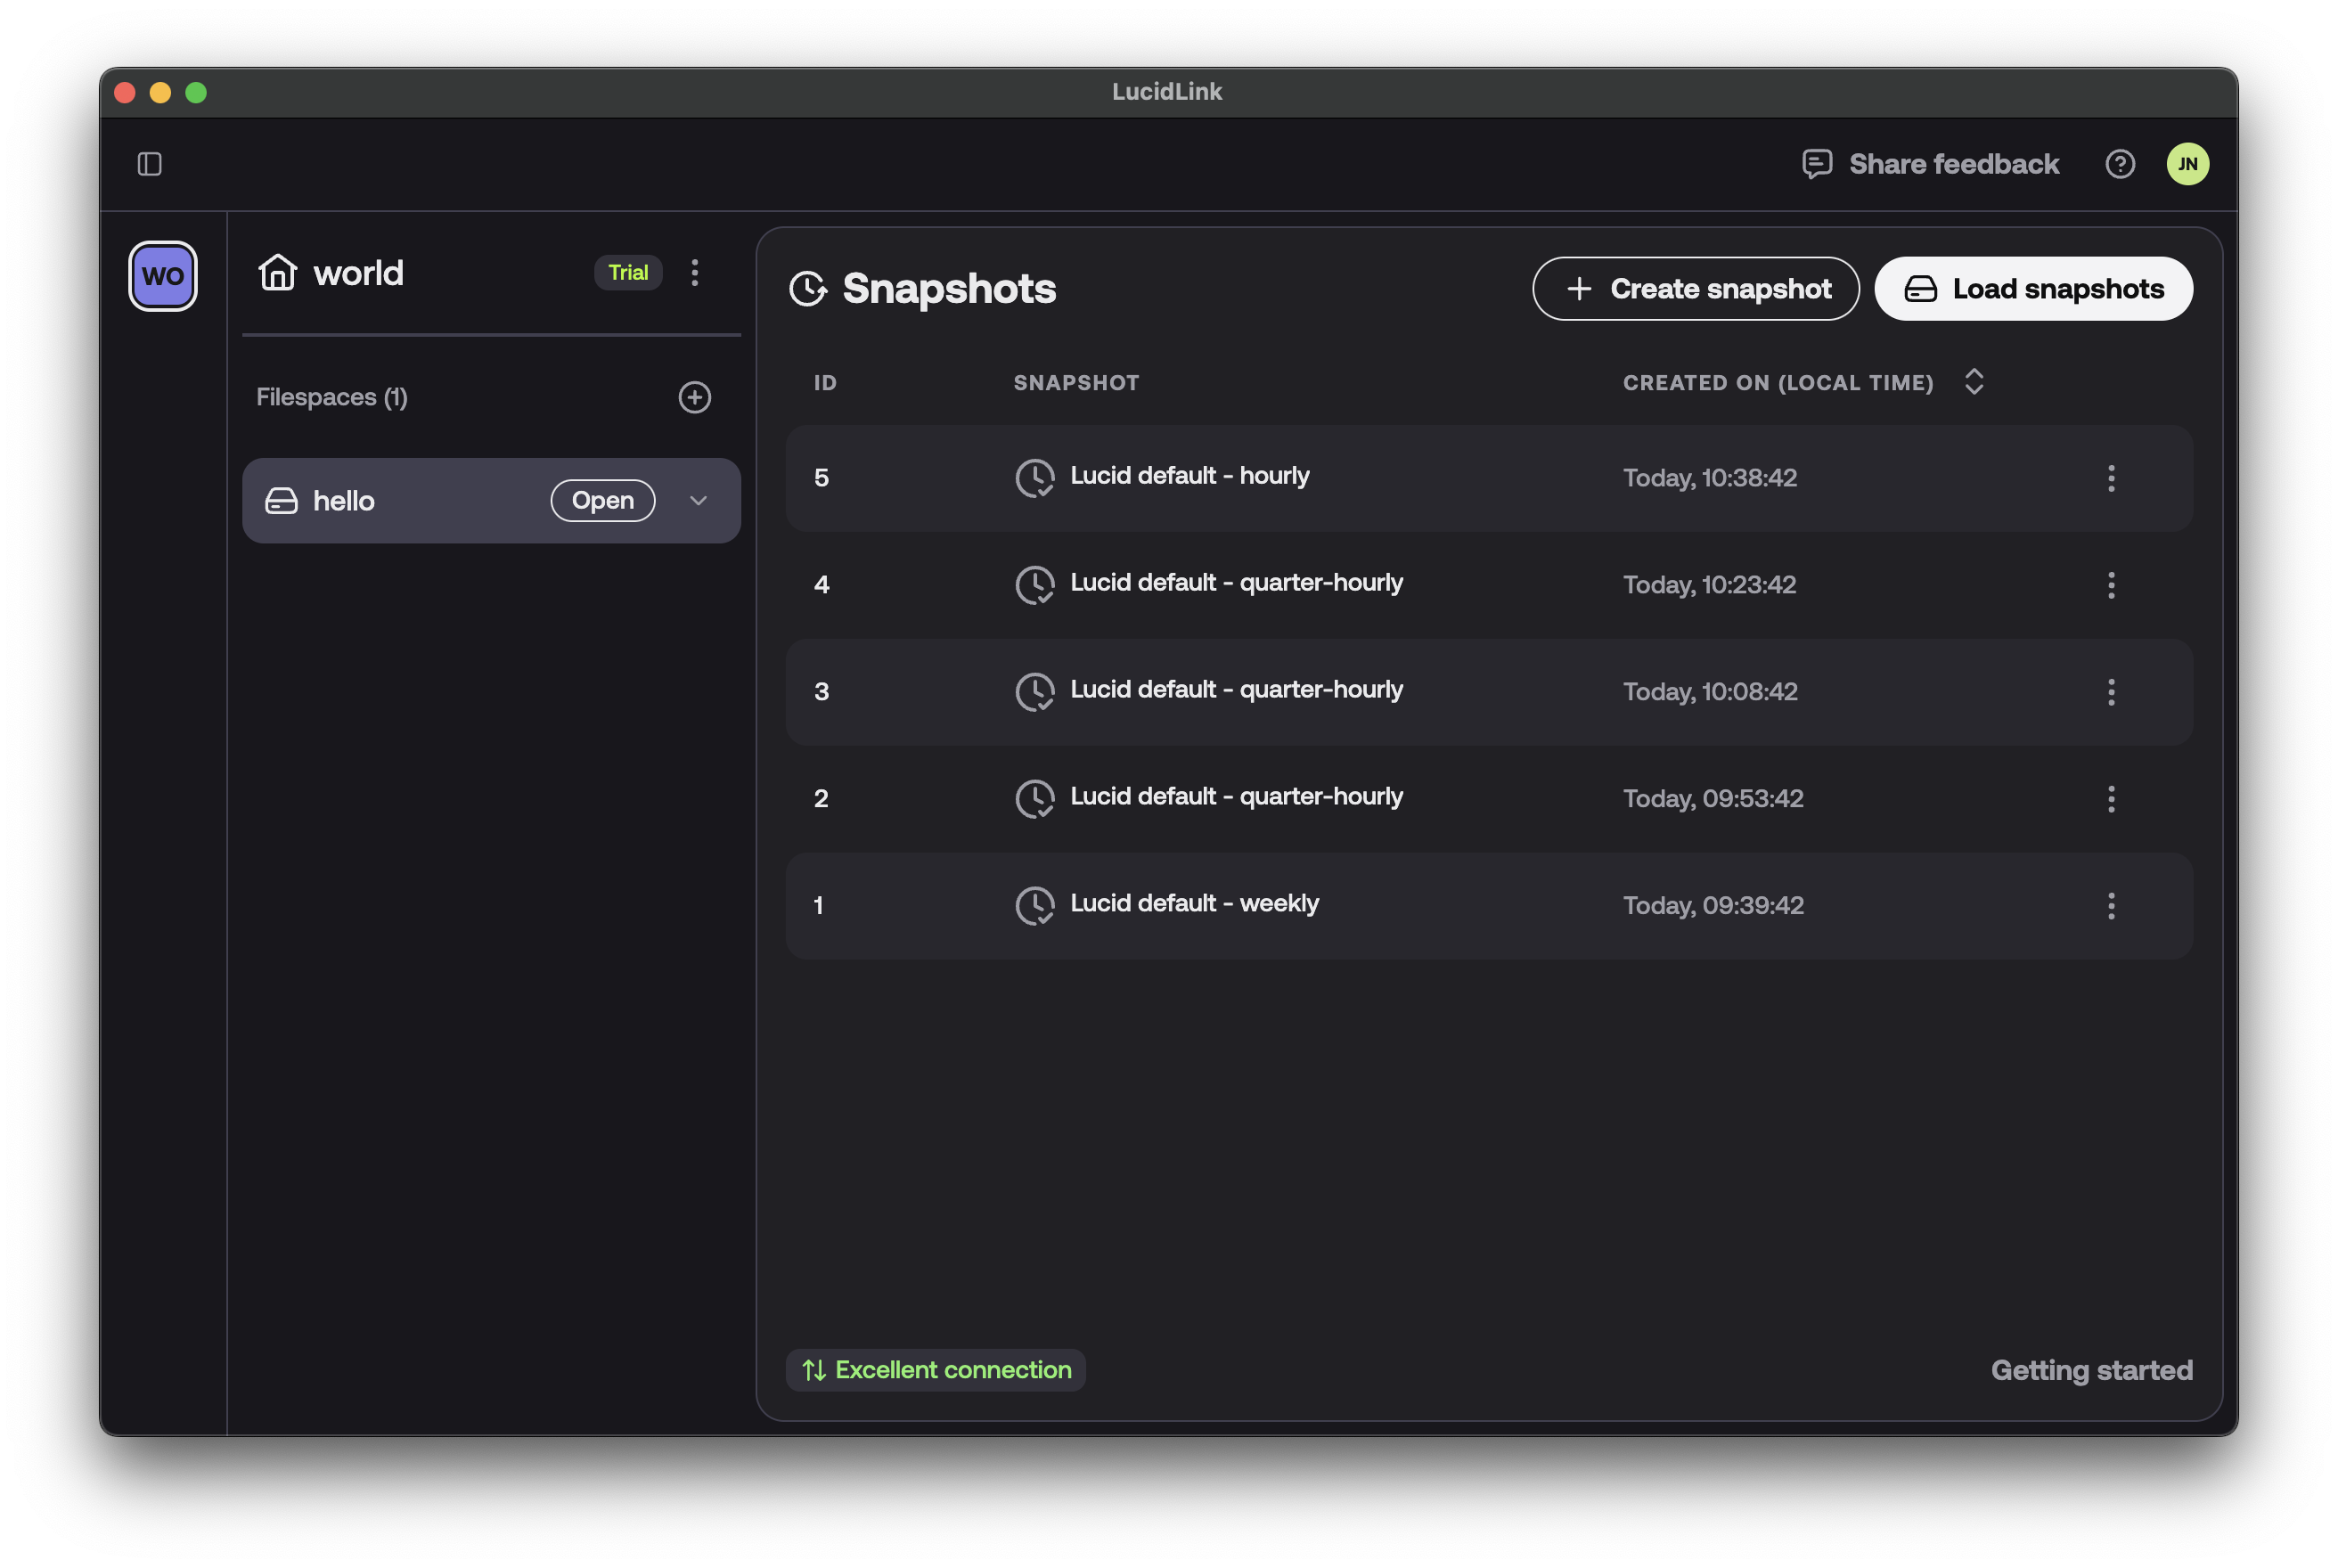Expand the hello filespace chevron

coord(698,501)
